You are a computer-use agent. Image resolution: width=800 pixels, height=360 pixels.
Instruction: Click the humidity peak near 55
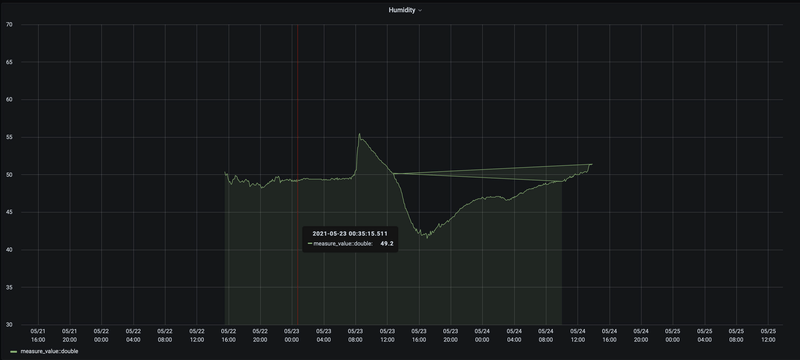click(x=359, y=134)
